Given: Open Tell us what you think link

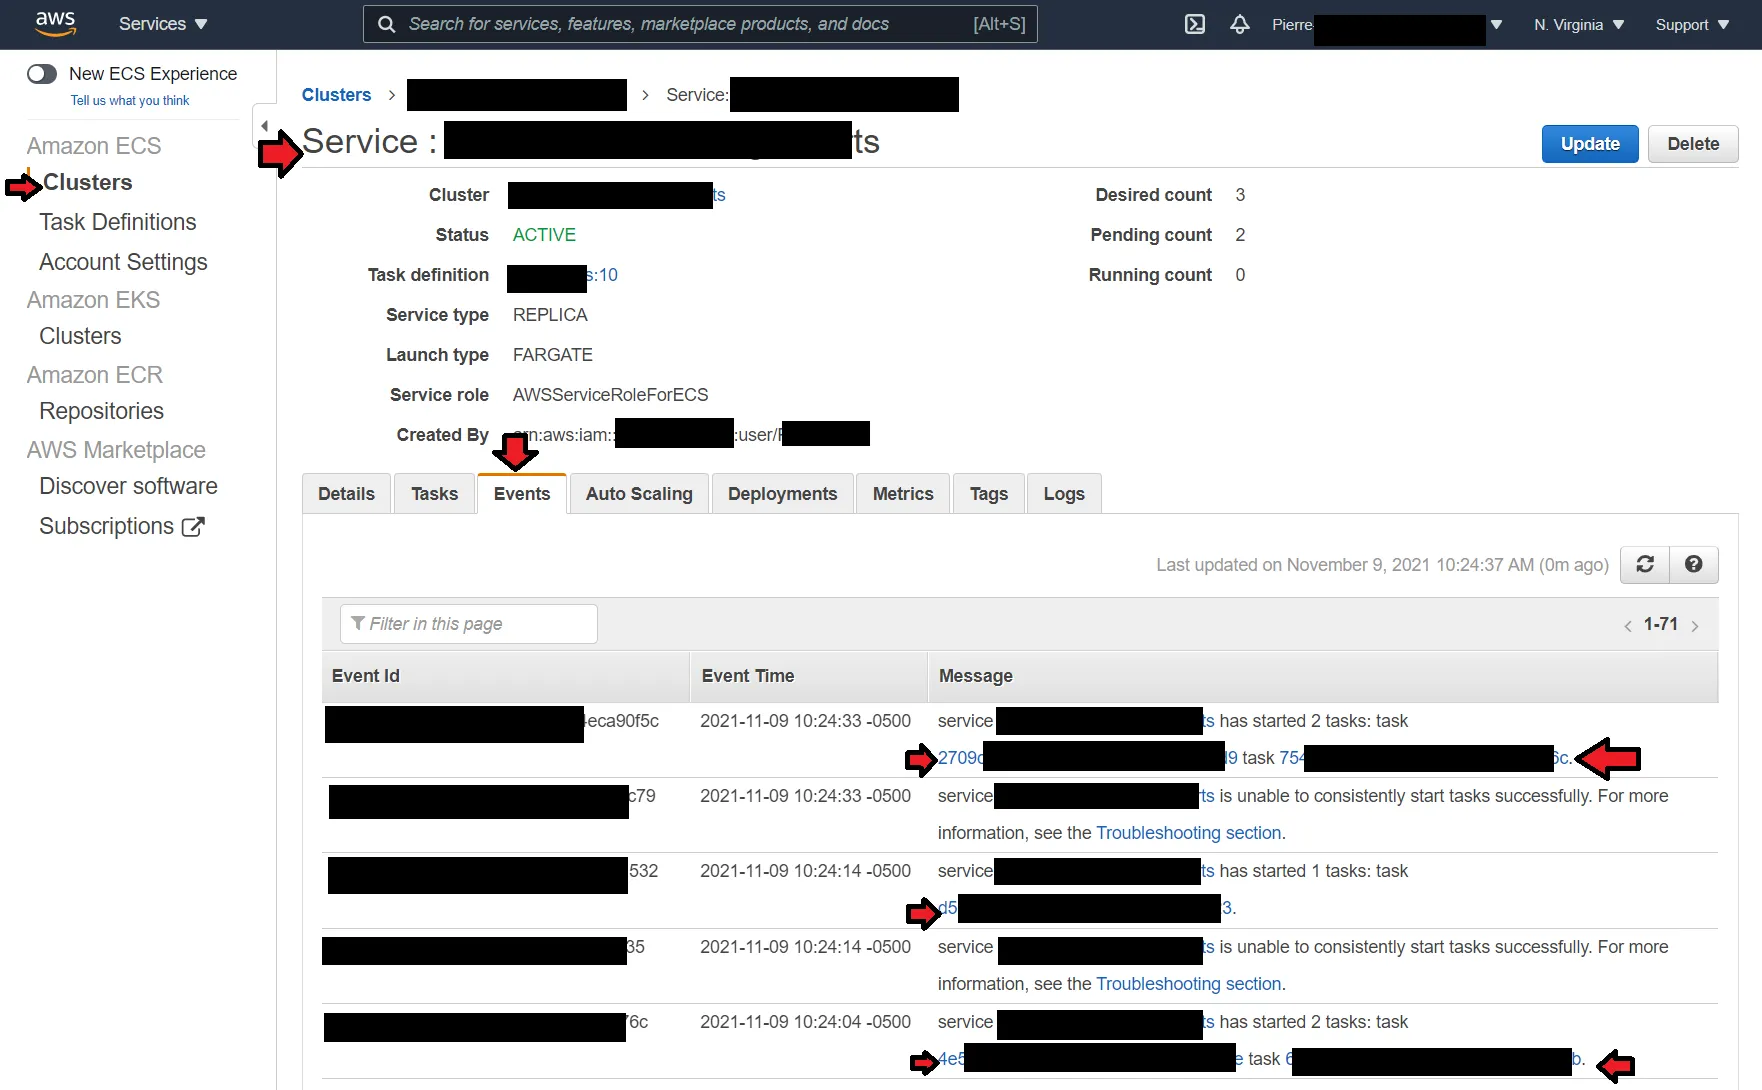Looking at the screenshot, I should point(130,101).
